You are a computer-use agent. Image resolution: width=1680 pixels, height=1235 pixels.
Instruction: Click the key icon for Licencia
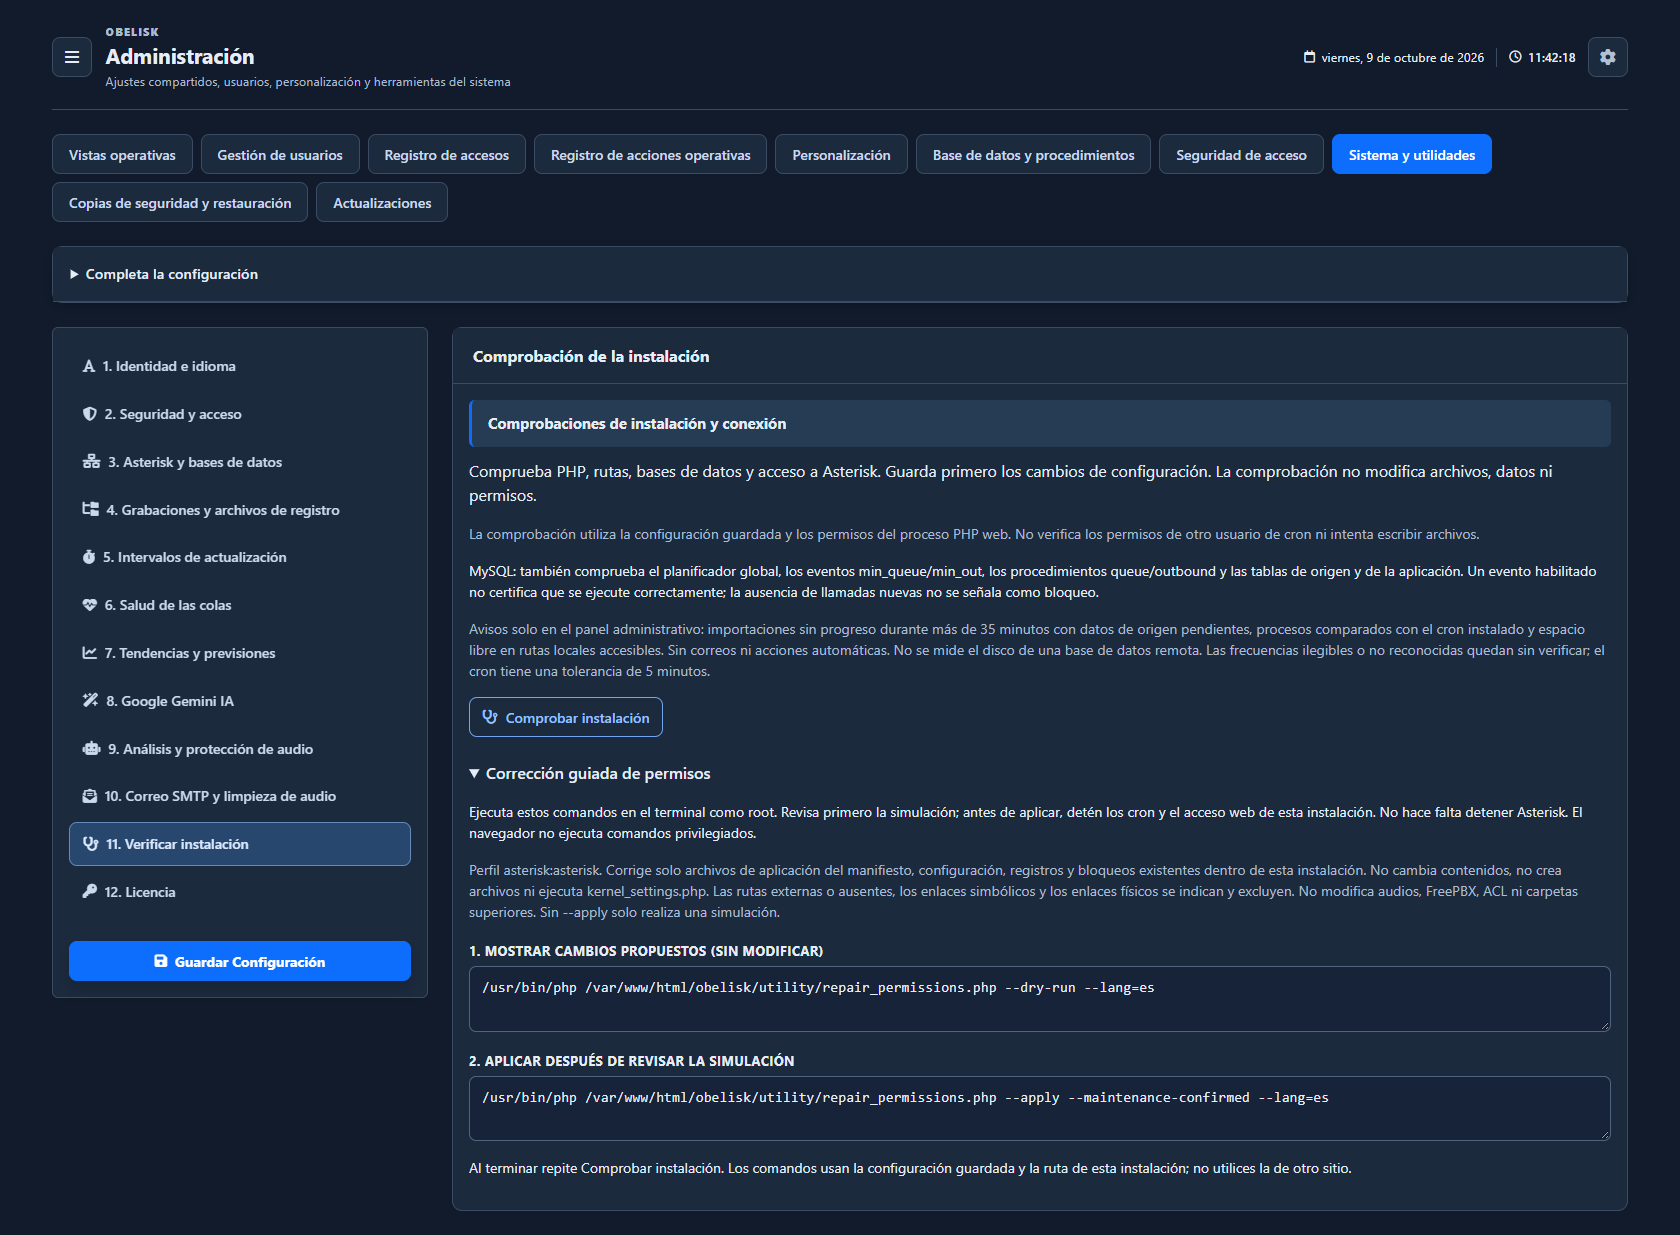tap(90, 892)
